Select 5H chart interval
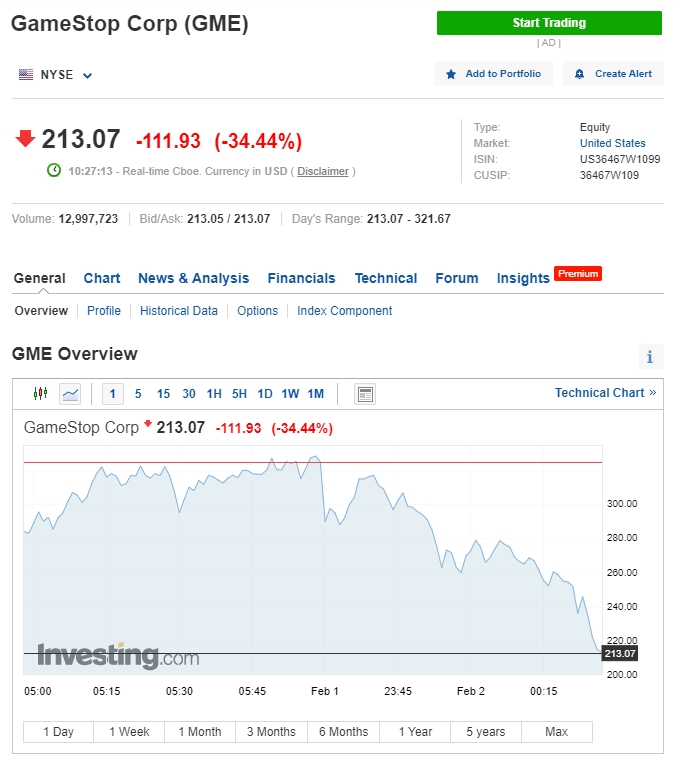 pos(239,394)
